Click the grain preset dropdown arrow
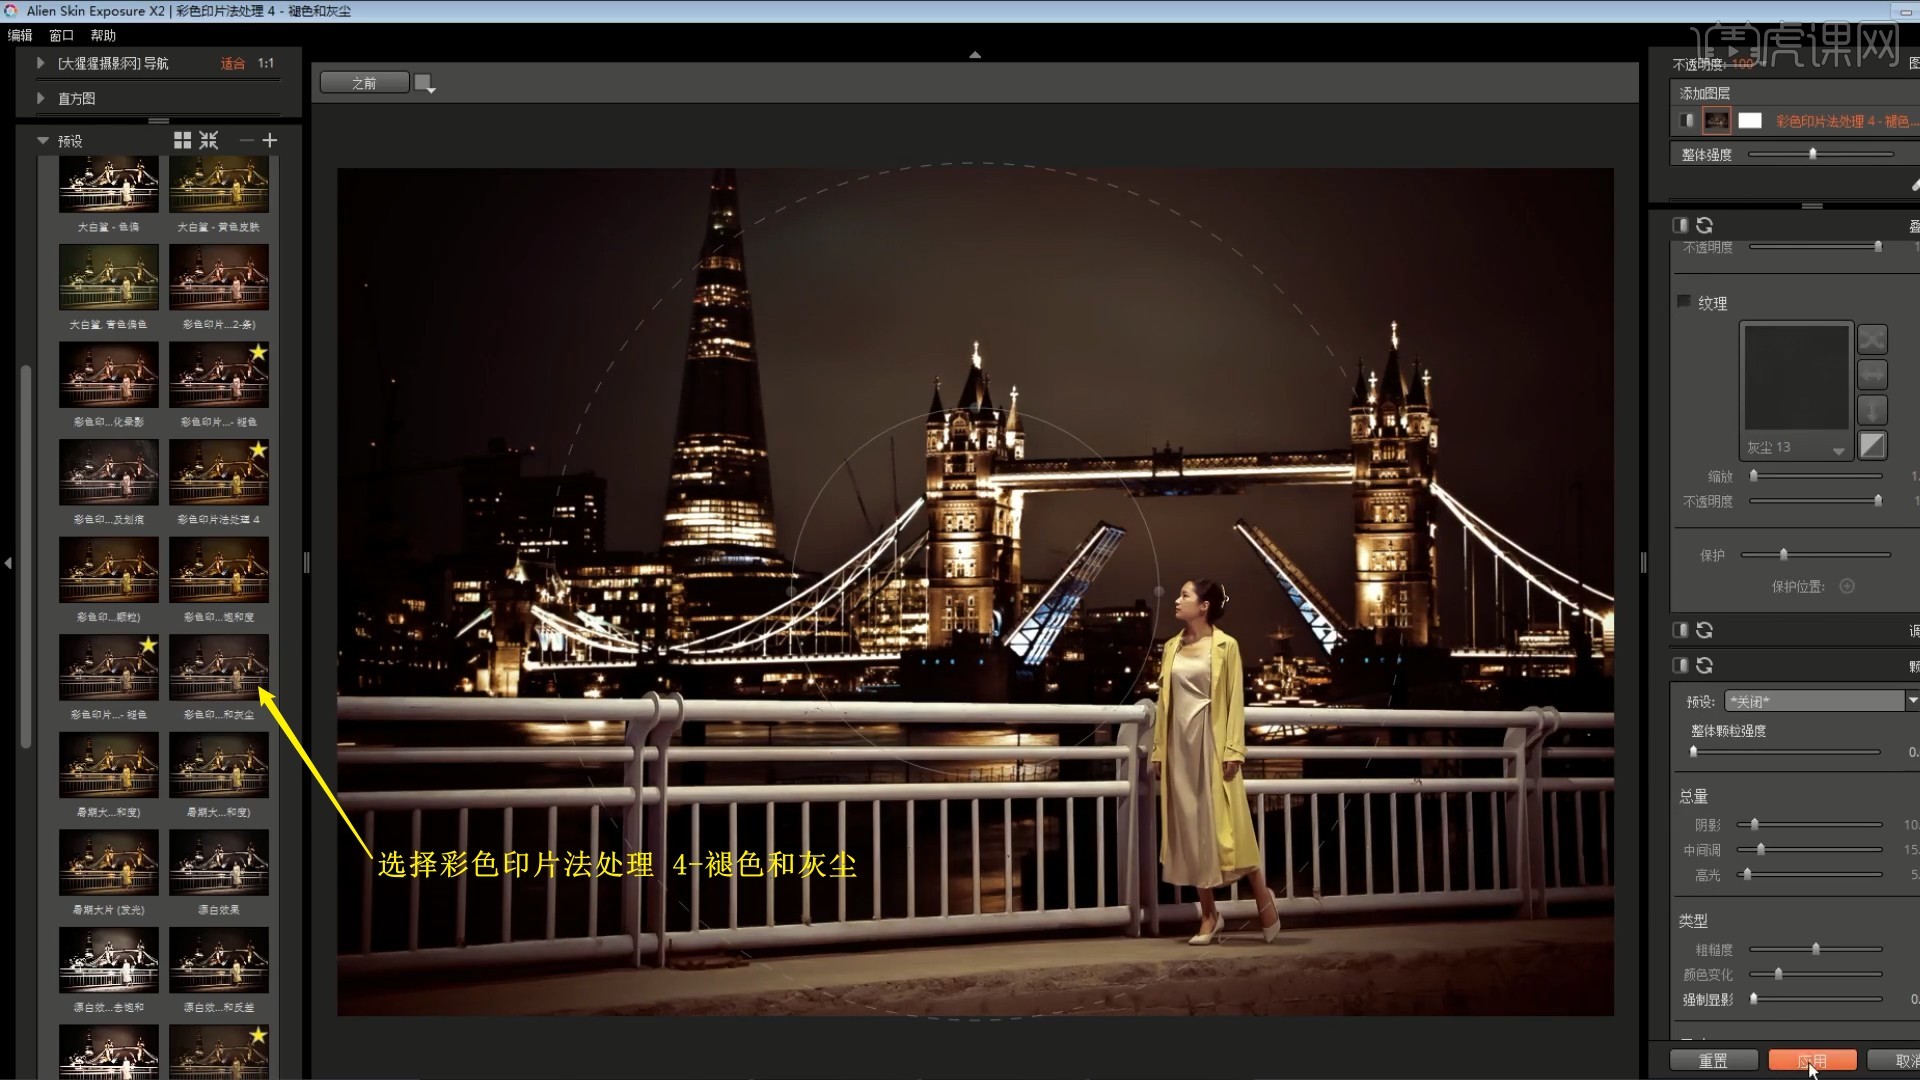Screen dimensions: 1920x1080 pyautogui.click(x=1912, y=701)
